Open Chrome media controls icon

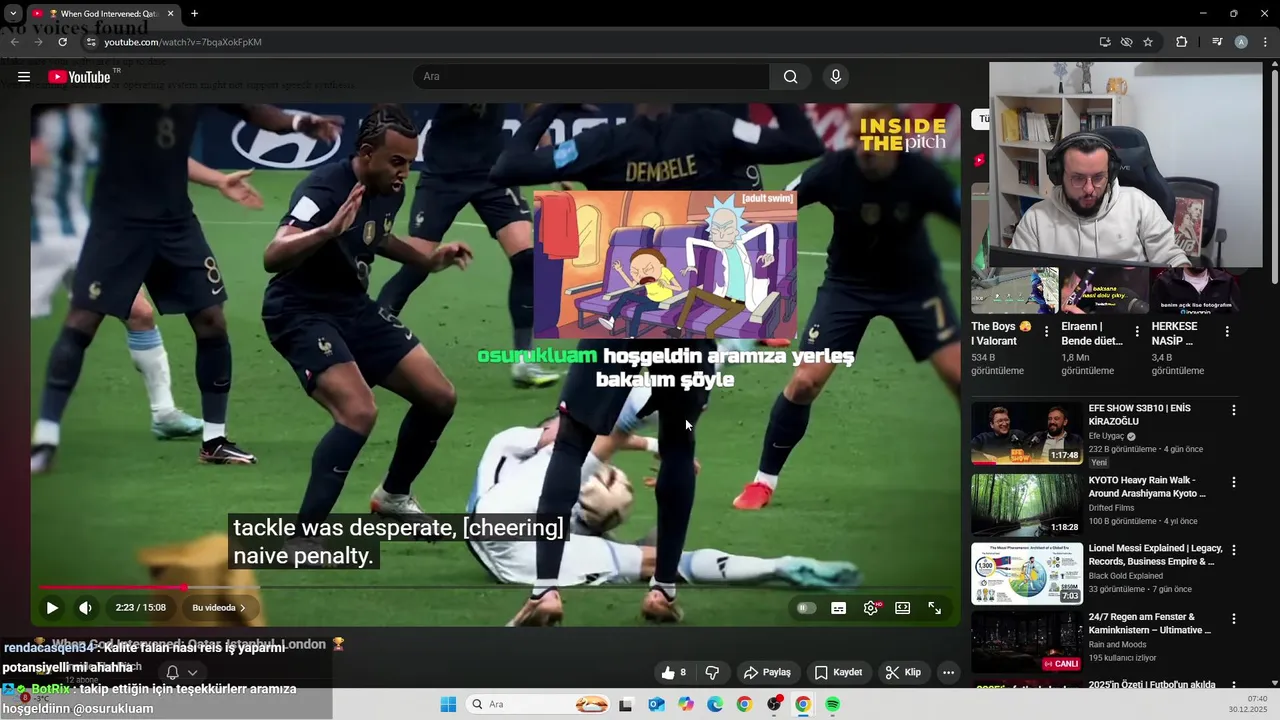click(x=1217, y=42)
